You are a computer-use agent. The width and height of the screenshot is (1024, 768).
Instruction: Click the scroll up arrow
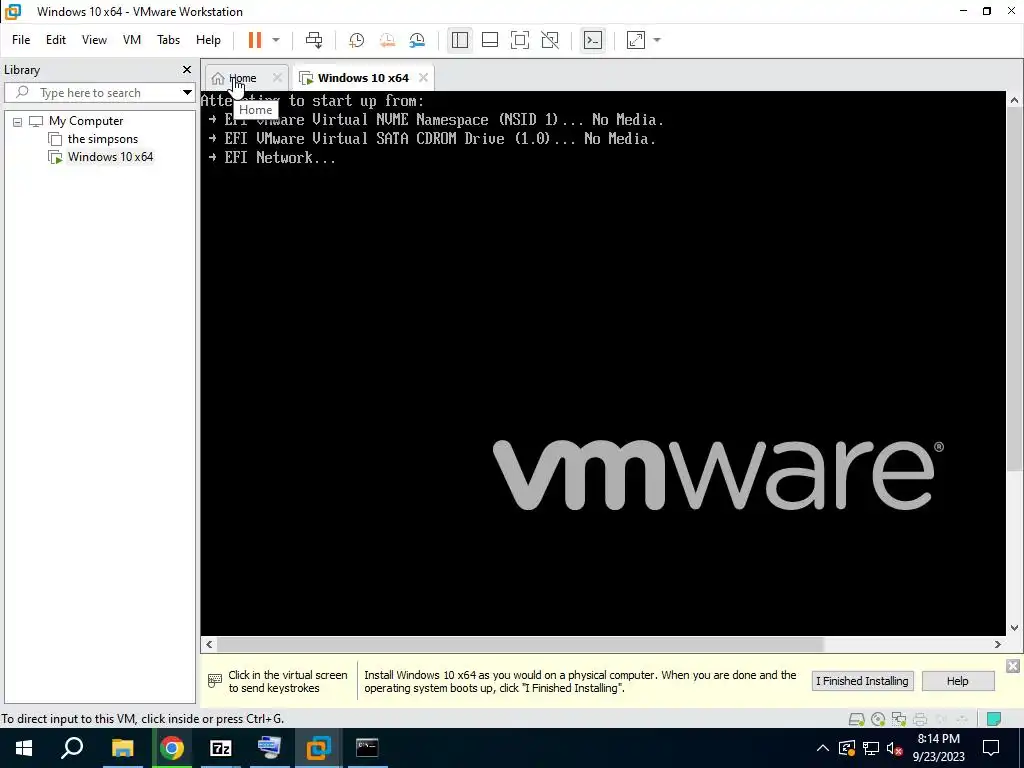[1014, 101]
